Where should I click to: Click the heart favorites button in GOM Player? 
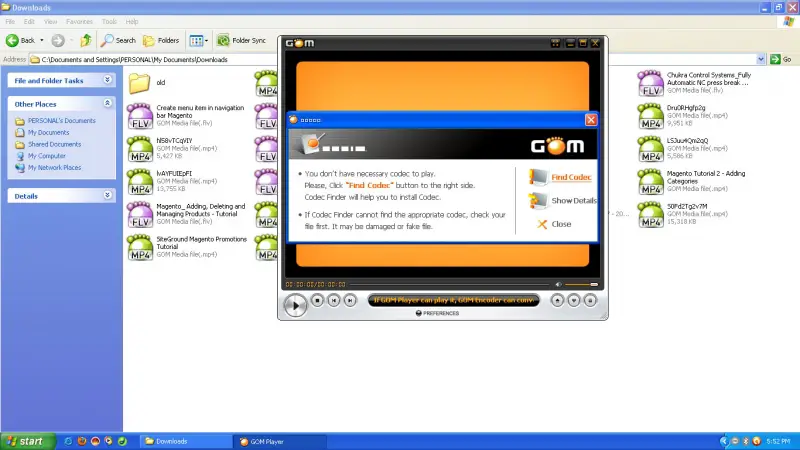pos(573,301)
